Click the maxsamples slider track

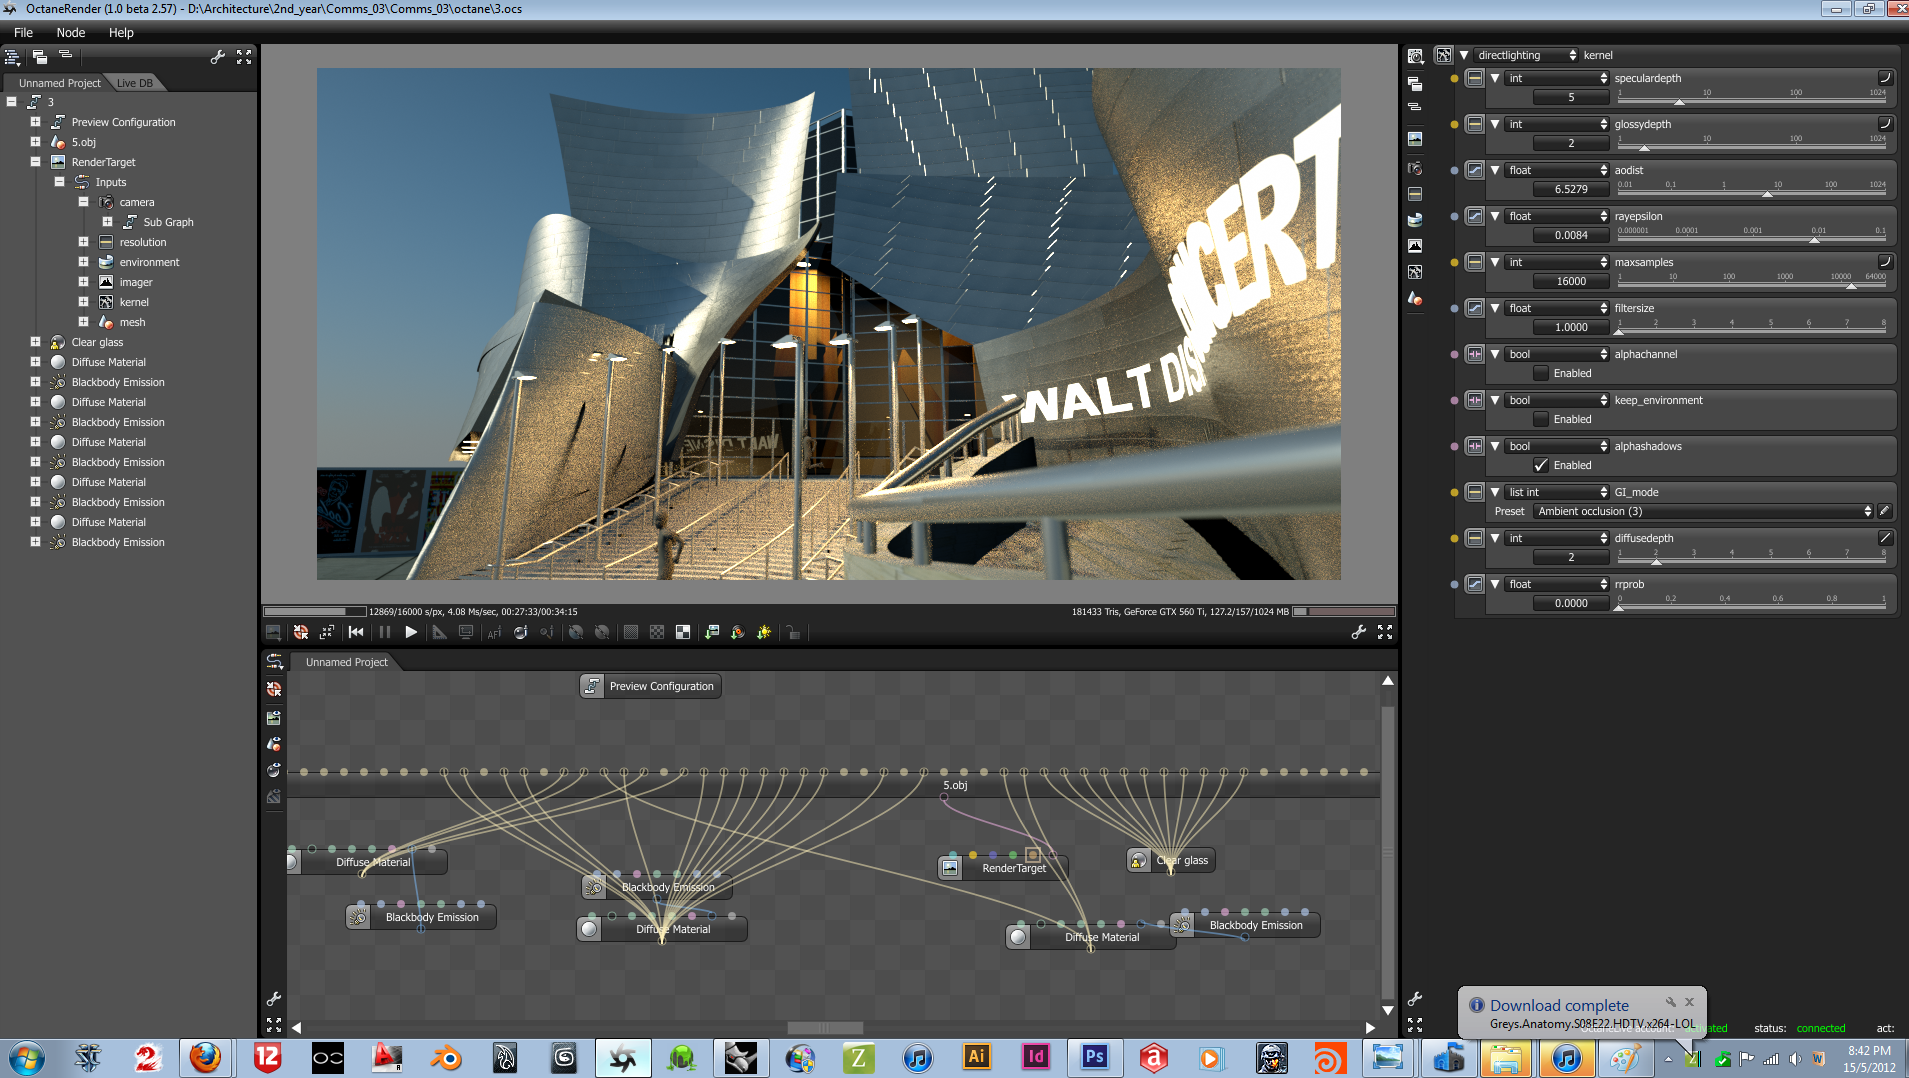click(1752, 286)
